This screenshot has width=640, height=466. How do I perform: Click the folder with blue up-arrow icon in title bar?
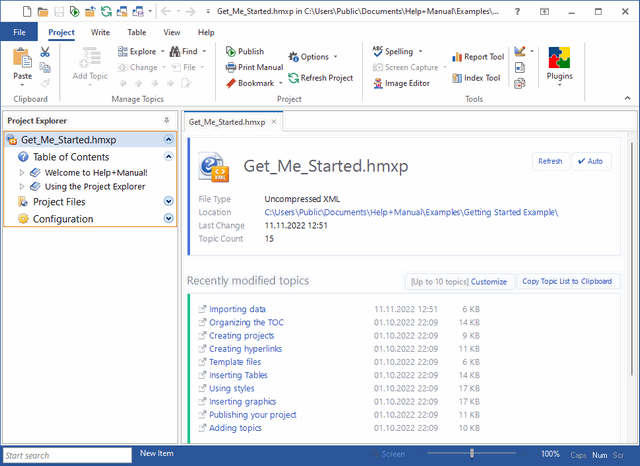90,11
